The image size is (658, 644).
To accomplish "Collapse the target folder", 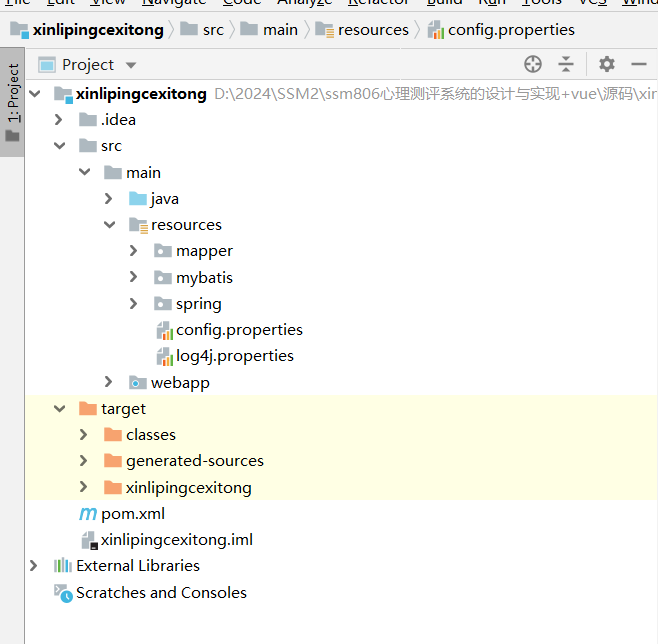I will (60, 409).
